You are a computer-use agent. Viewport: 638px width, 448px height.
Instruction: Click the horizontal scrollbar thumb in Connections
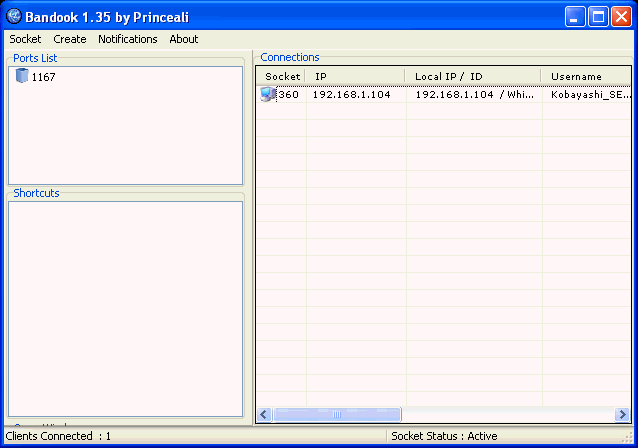pos(337,414)
